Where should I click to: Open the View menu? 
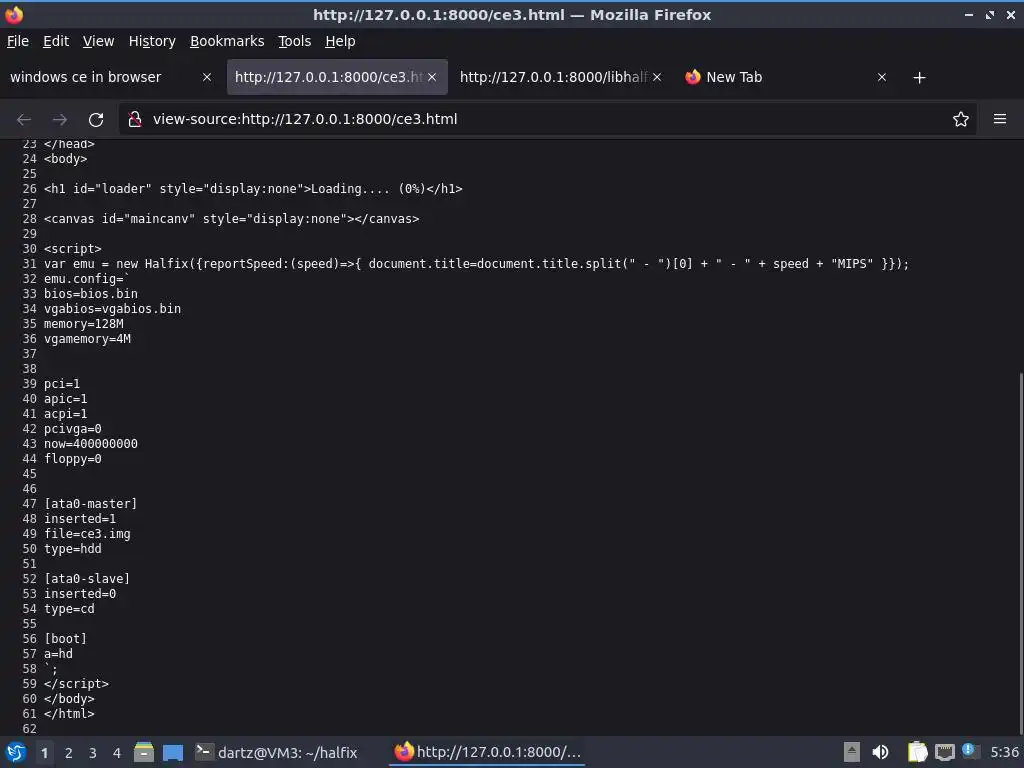click(x=98, y=41)
